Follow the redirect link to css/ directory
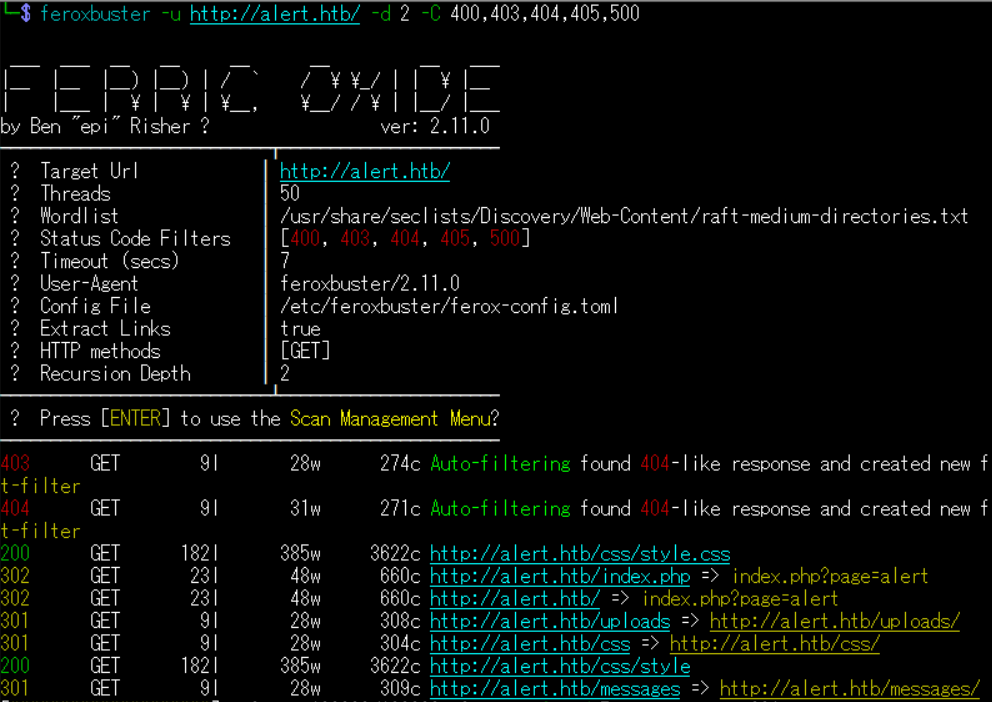This screenshot has width=992, height=702. (x=774, y=644)
